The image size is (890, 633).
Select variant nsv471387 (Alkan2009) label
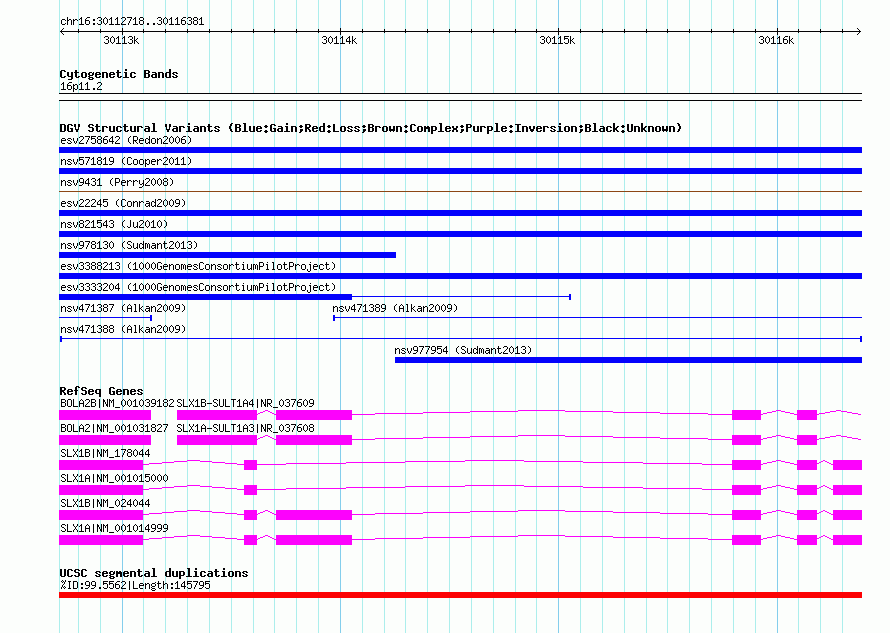pos(123,308)
